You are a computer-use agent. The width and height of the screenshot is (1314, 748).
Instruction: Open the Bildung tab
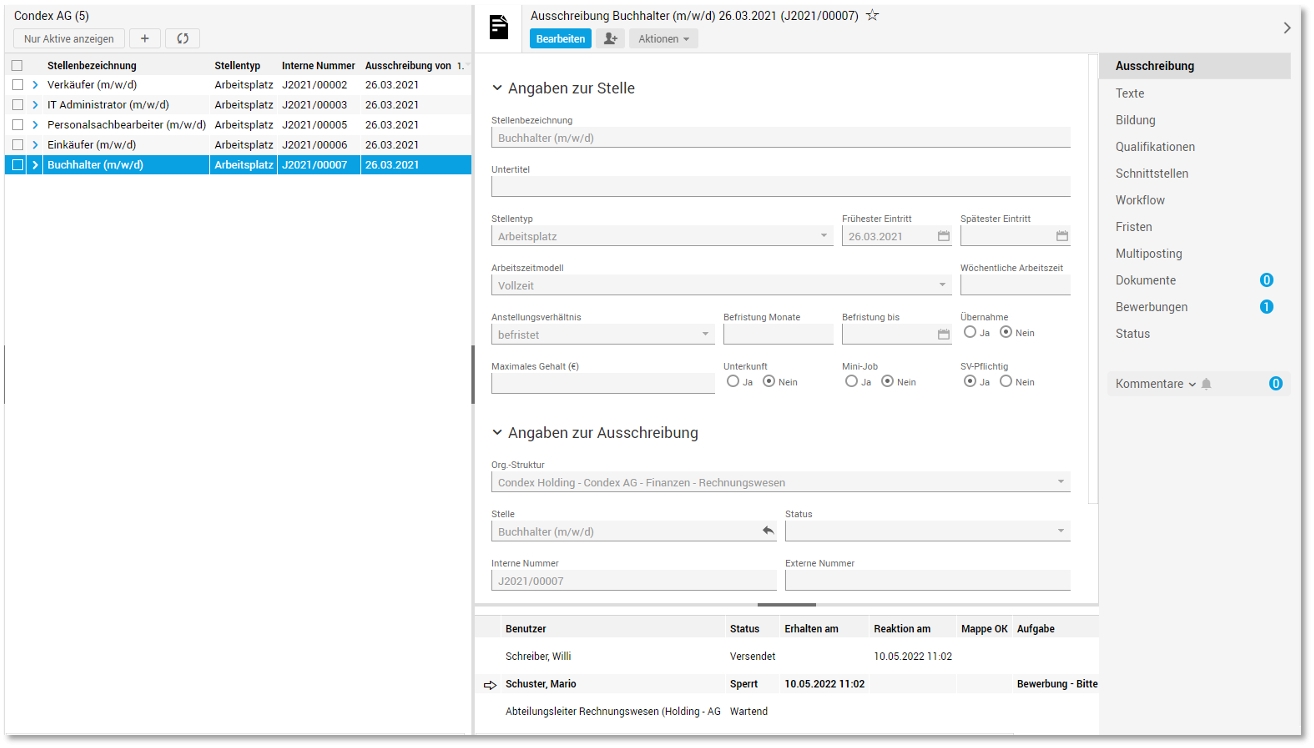pyautogui.click(x=1135, y=120)
